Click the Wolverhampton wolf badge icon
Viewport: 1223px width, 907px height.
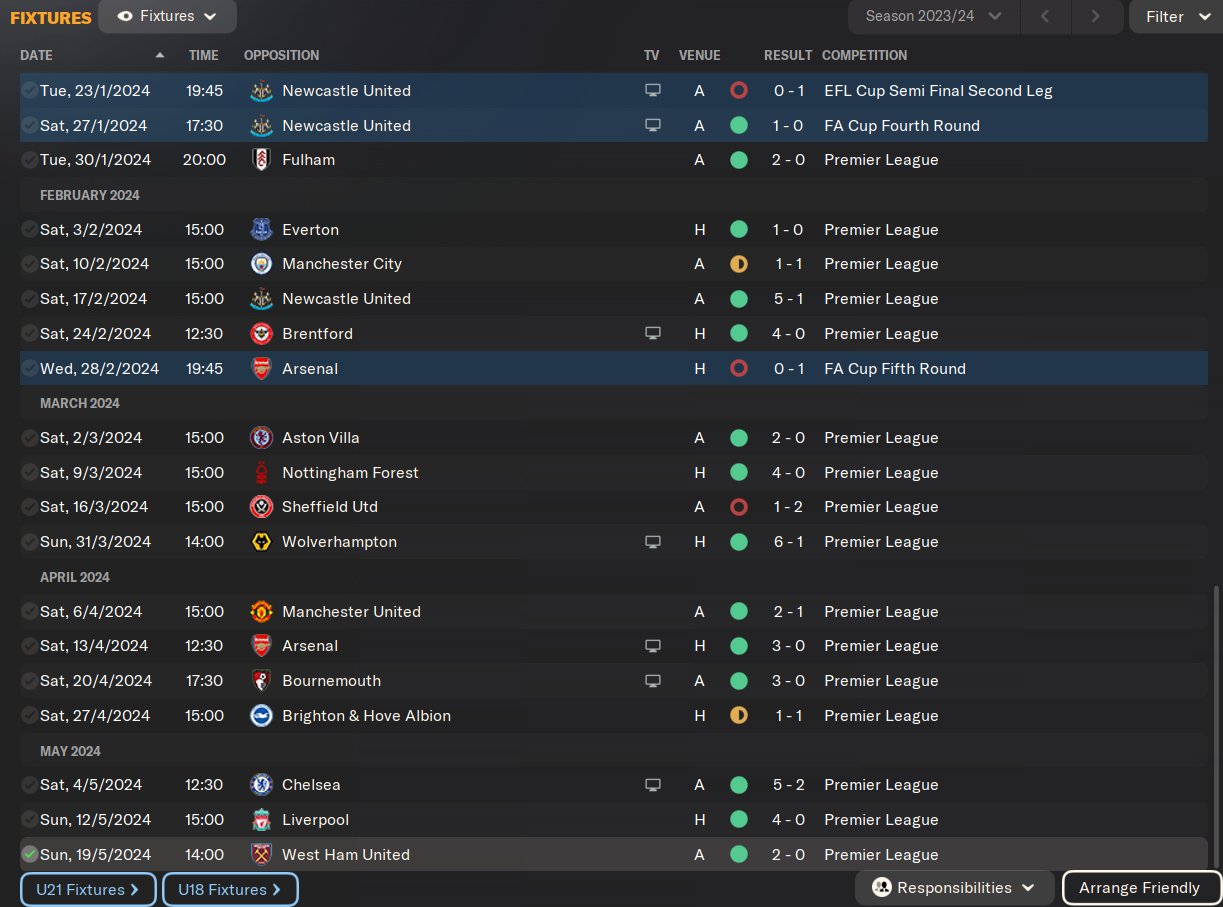coord(261,542)
